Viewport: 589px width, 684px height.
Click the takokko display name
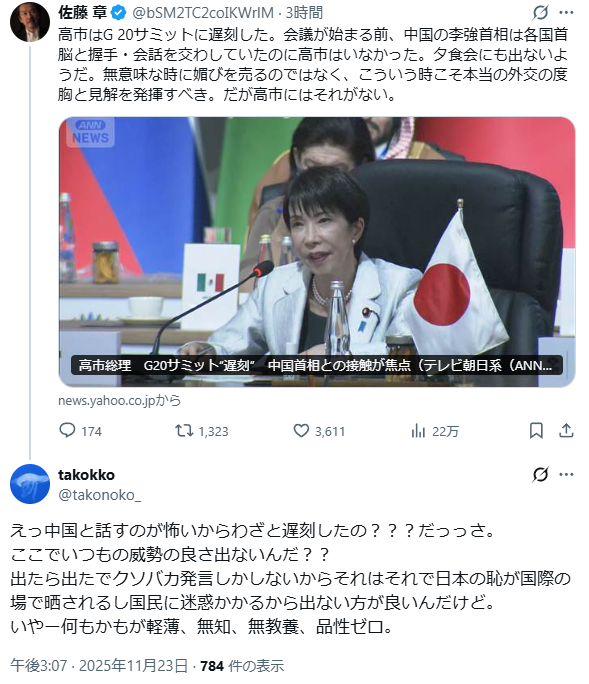(86, 475)
